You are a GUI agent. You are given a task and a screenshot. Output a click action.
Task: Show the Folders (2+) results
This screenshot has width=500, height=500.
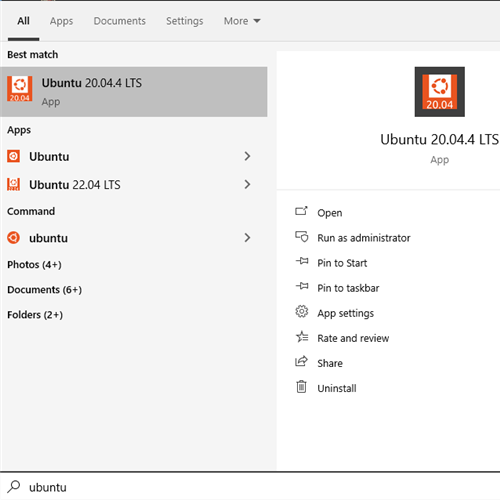[35, 315]
